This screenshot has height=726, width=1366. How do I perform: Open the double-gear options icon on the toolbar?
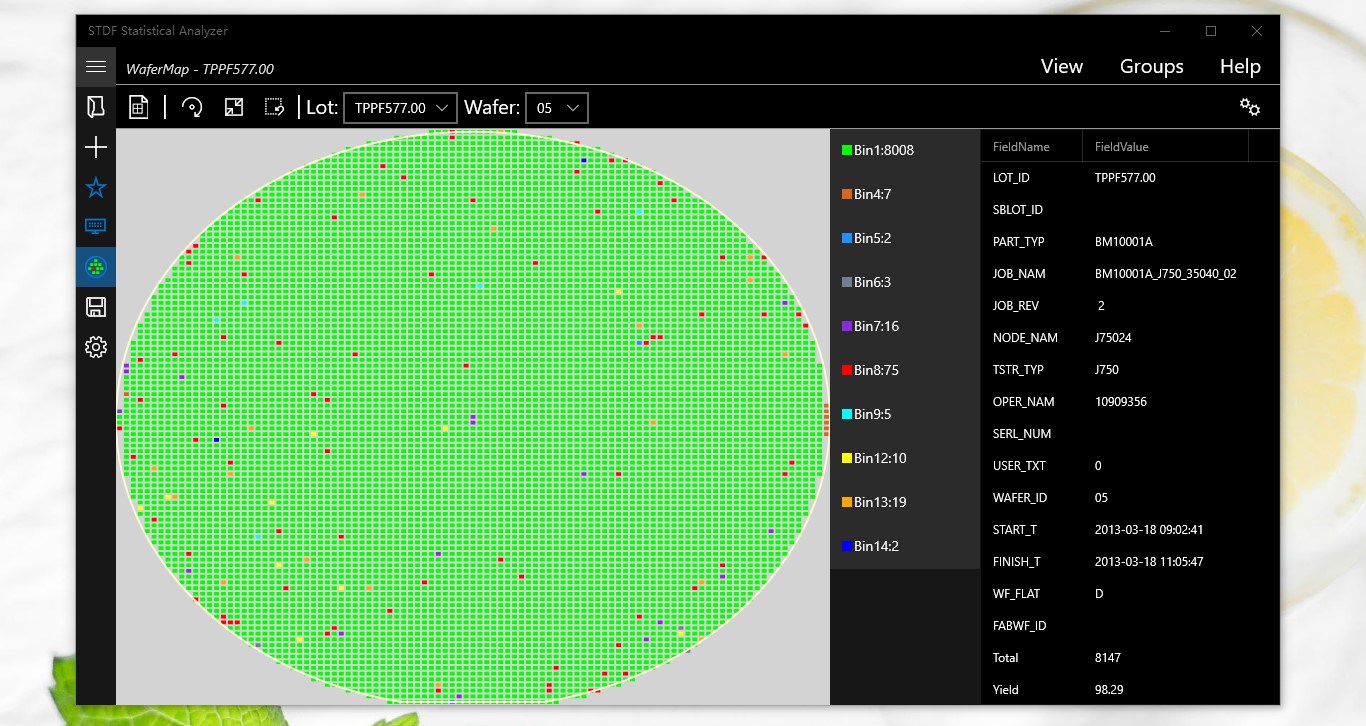point(1250,107)
